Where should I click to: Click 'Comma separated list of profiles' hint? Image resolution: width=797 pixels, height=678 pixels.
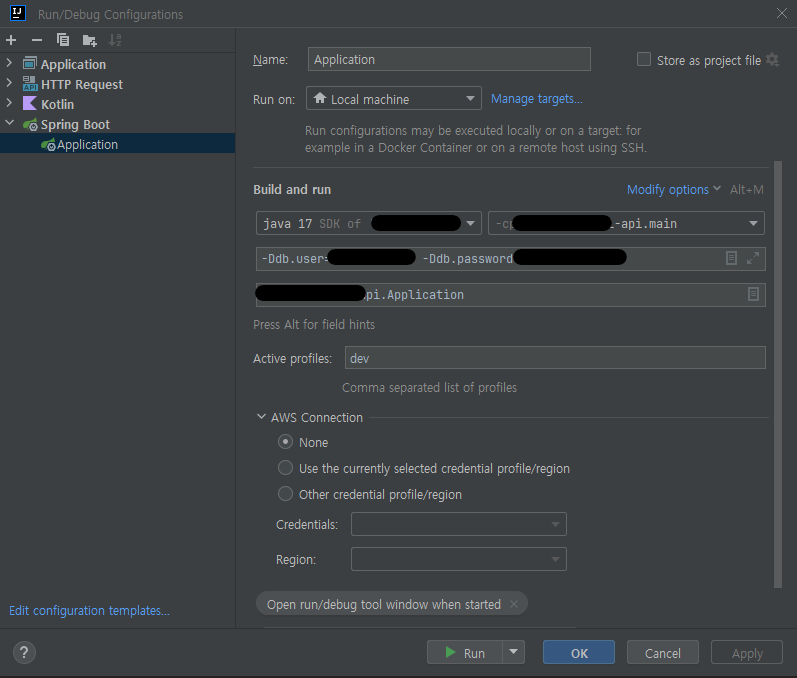pos(430,387)
